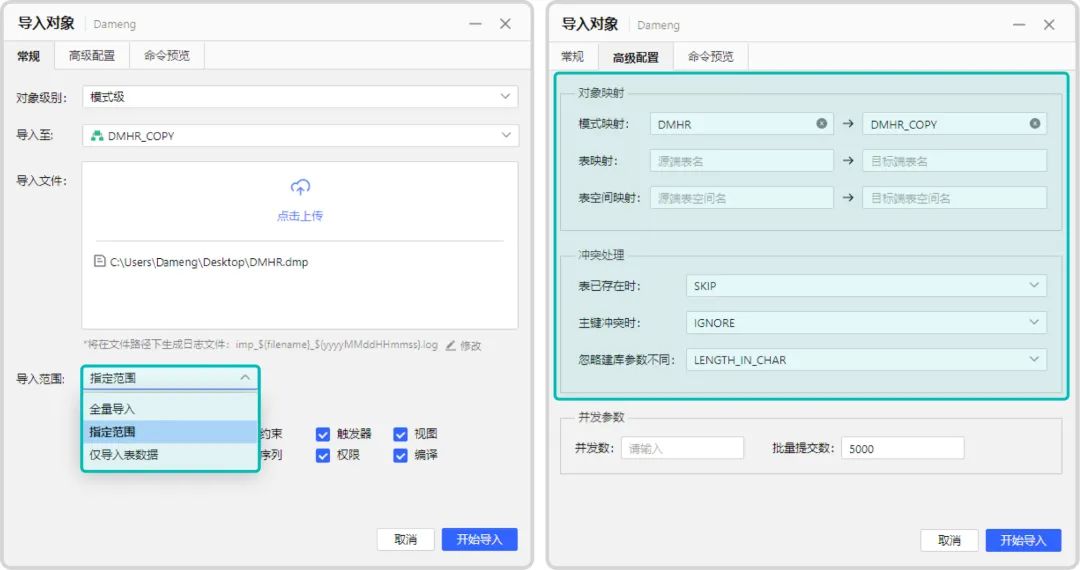Click the 目标端表空间名 input field
This screenshot has height=570, width=1080.
pyautogui.click(x=955, y=198)
